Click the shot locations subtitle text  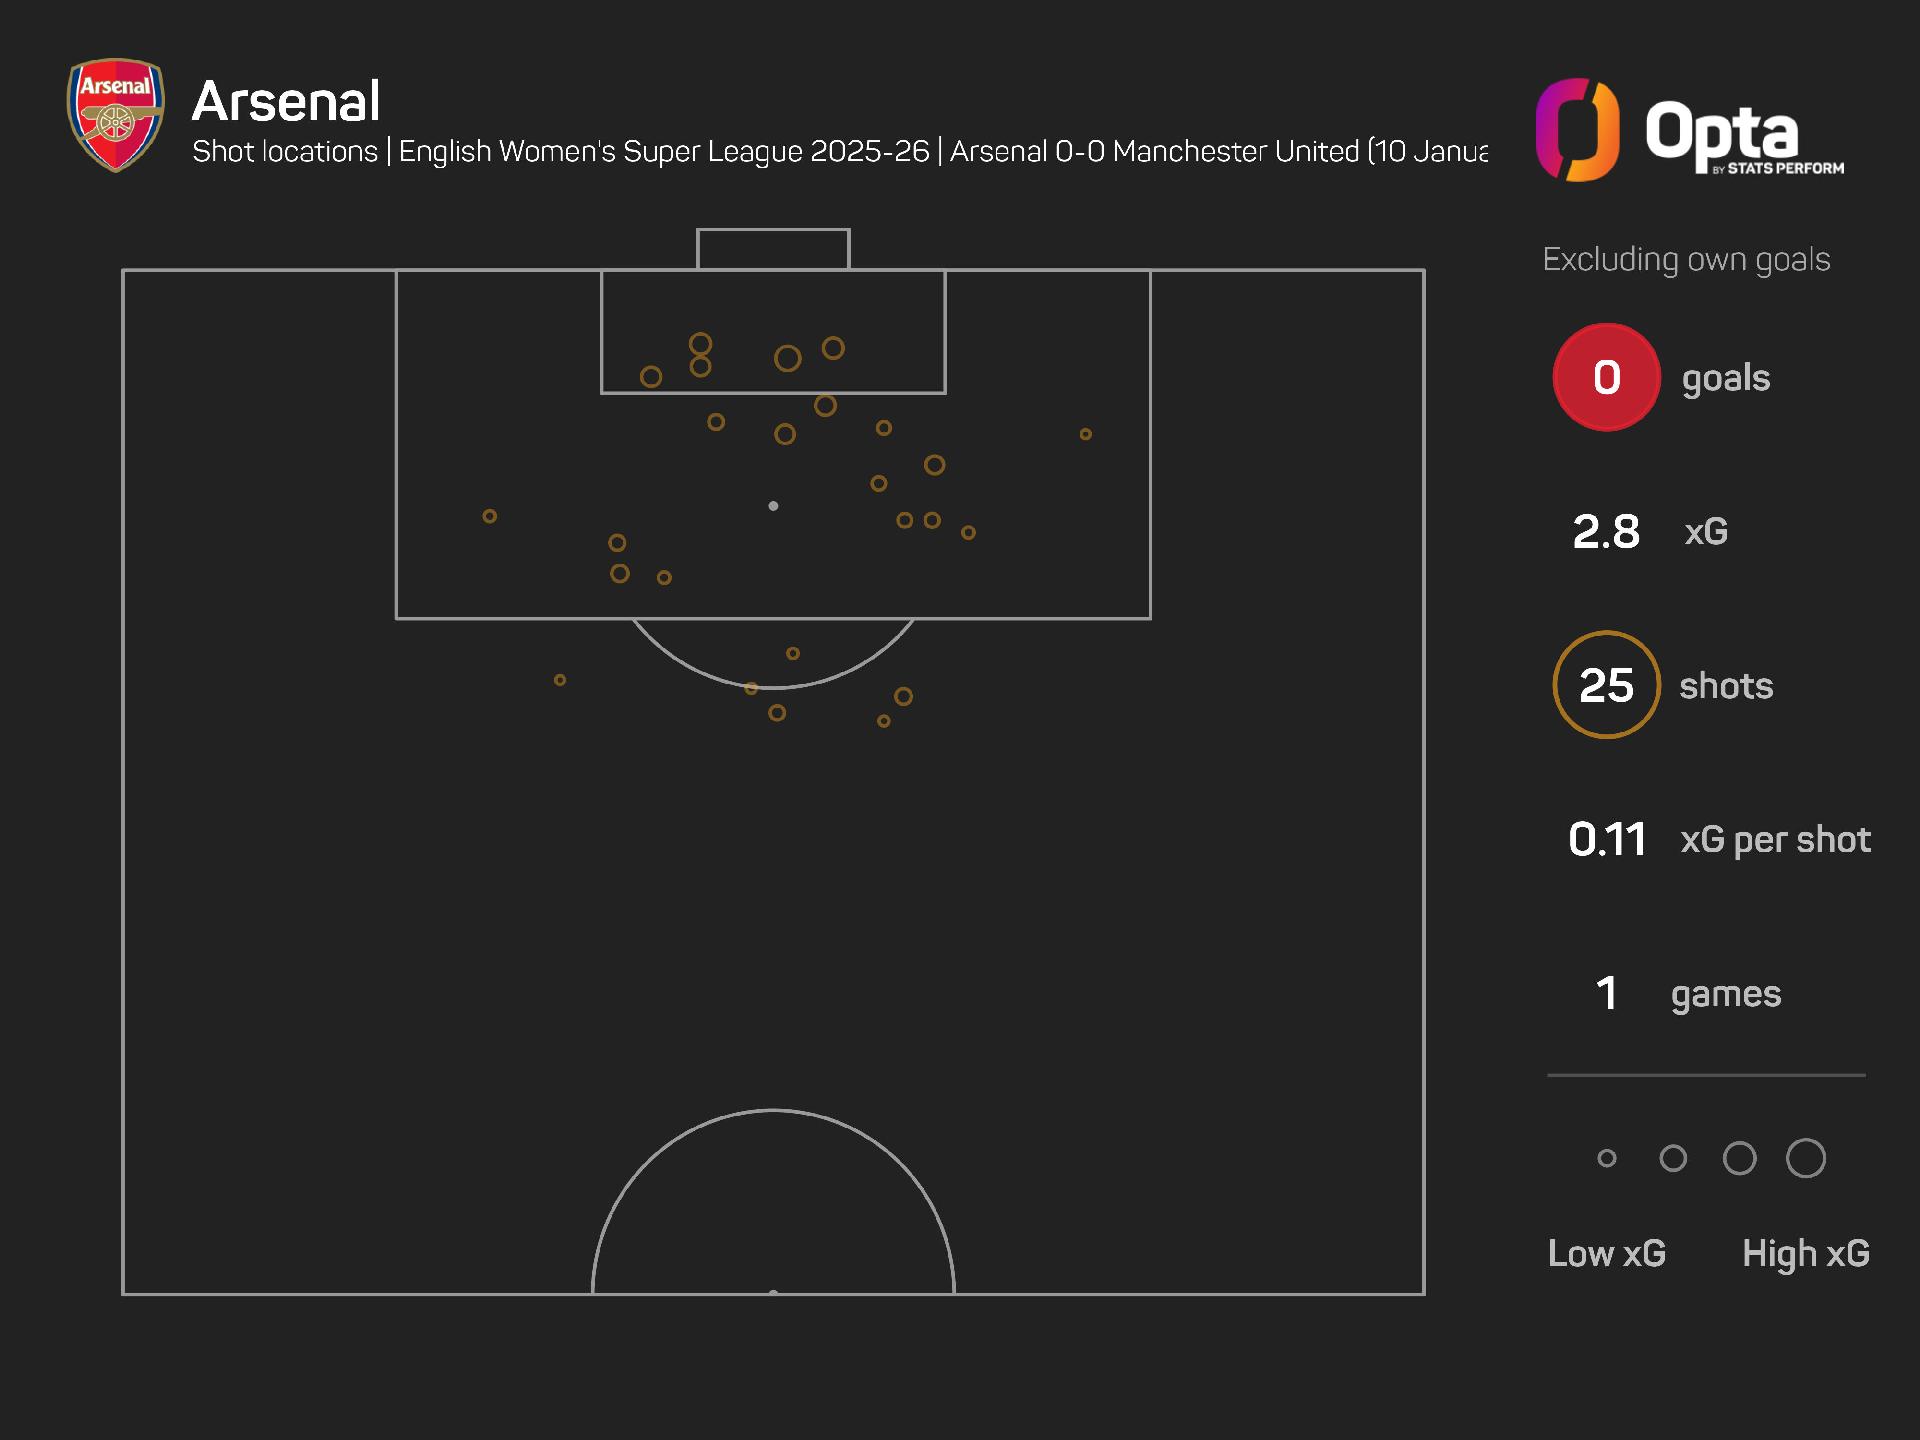click(839, 151)
